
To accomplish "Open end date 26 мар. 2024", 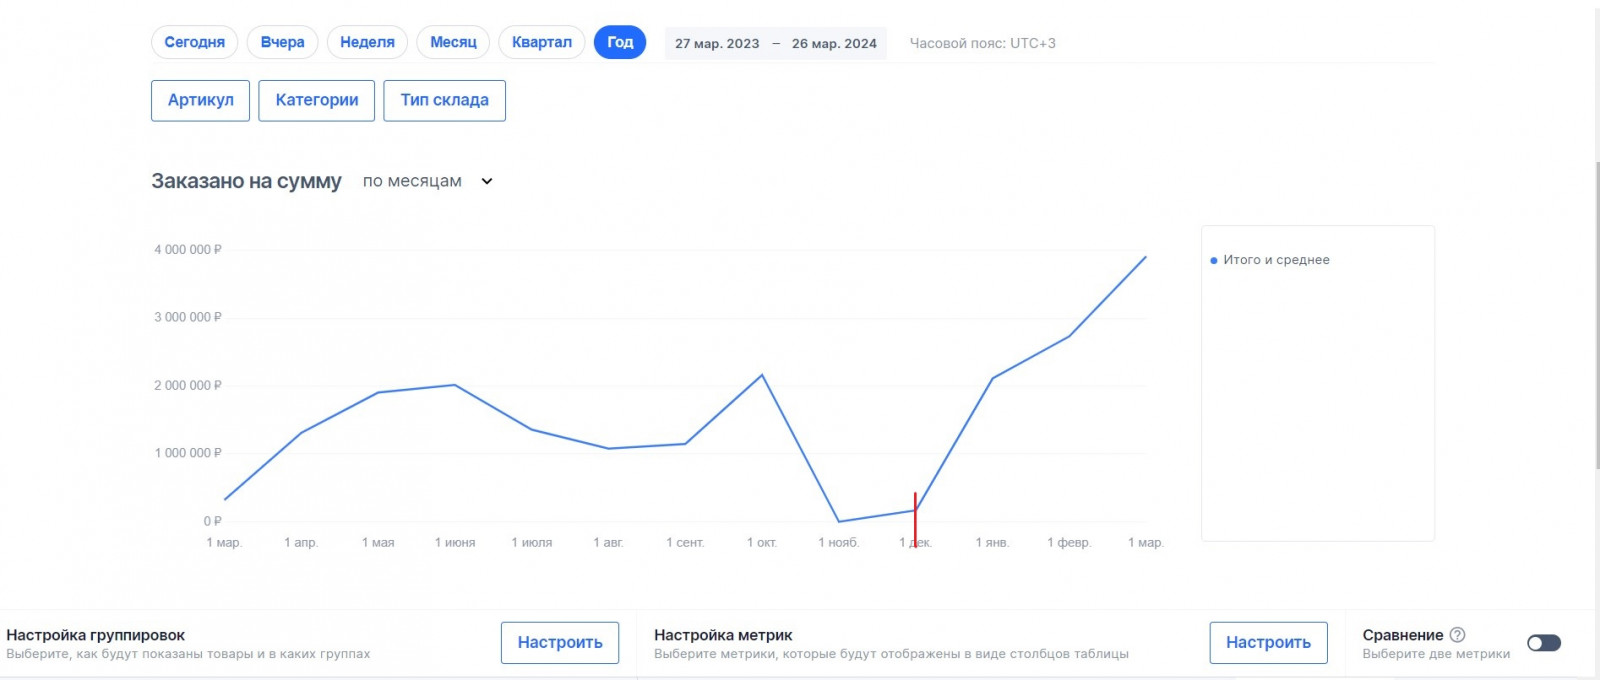I will click(x=834, y=43).
